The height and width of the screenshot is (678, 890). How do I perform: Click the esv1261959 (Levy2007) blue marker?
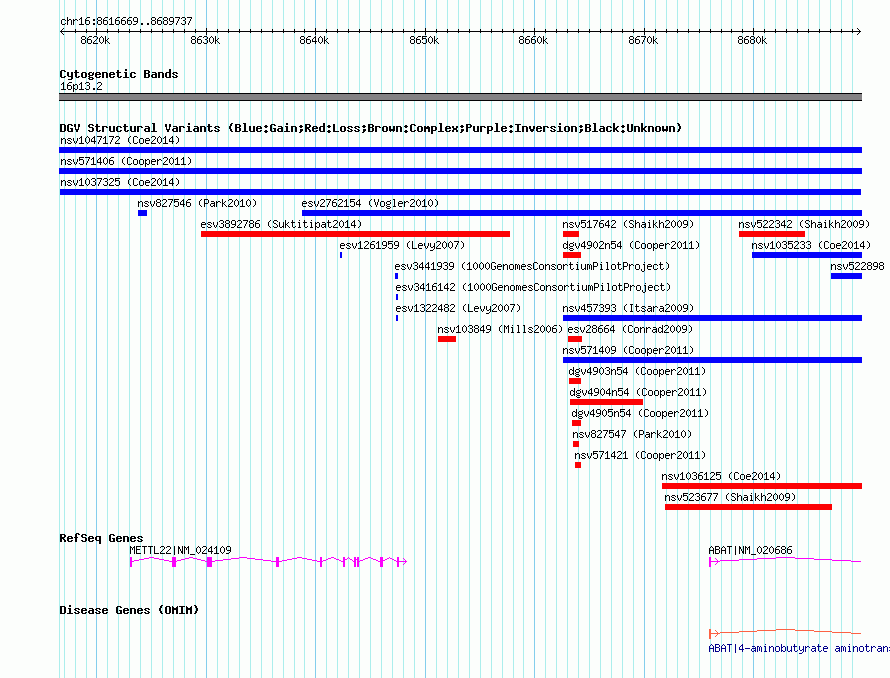(341, 255)
